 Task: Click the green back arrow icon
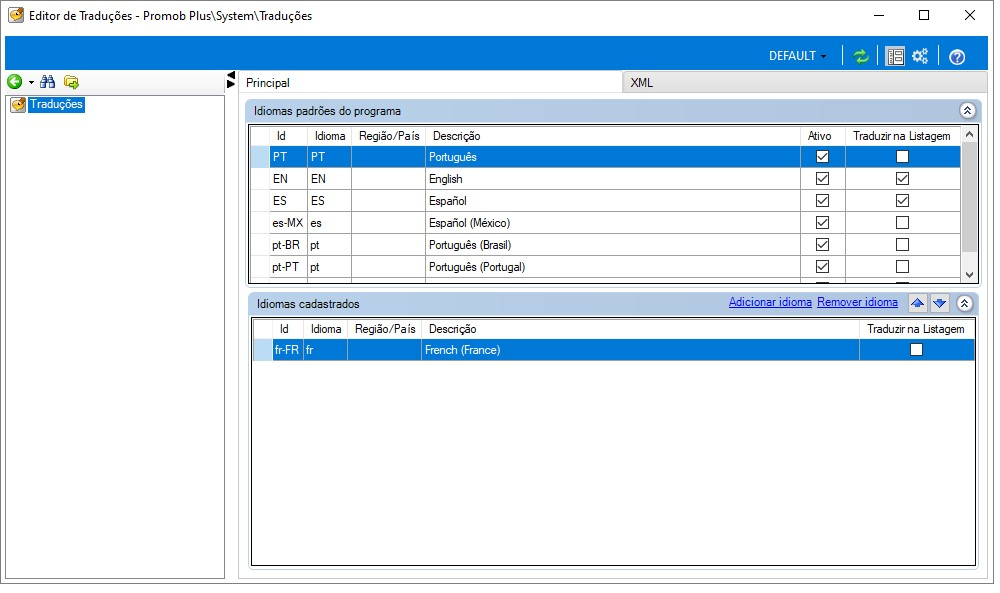tap(15, 82)
